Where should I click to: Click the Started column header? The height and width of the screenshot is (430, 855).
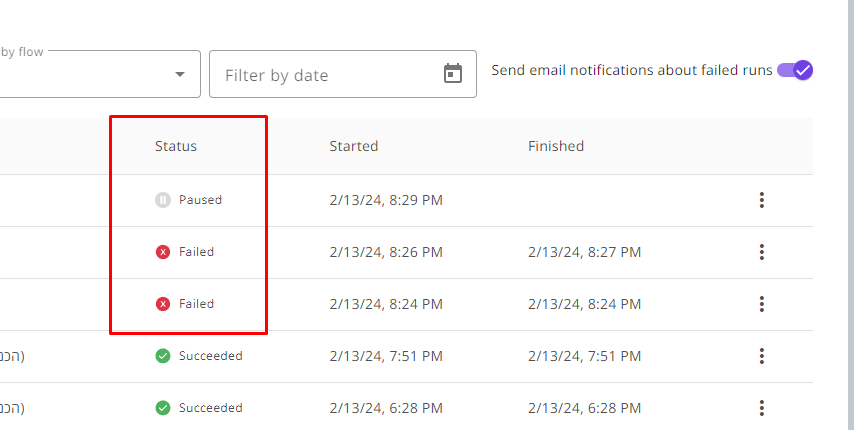click(x=353, y=146)
